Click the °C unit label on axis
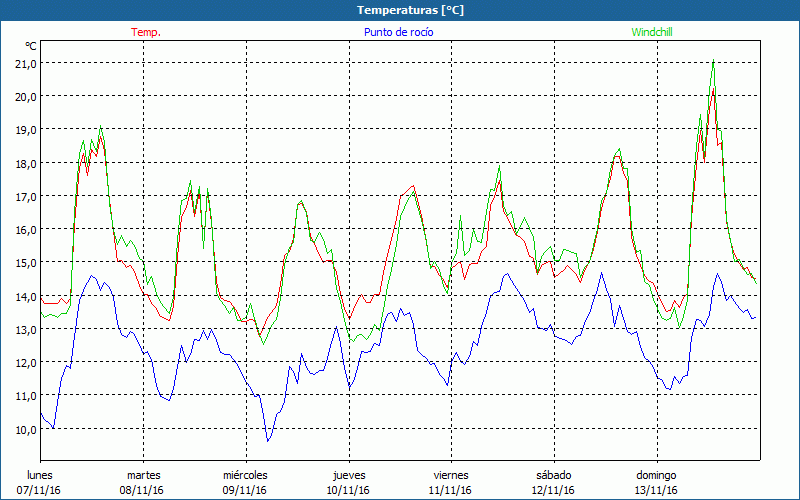This screenshot has height=500, width=800. (31, 46)
